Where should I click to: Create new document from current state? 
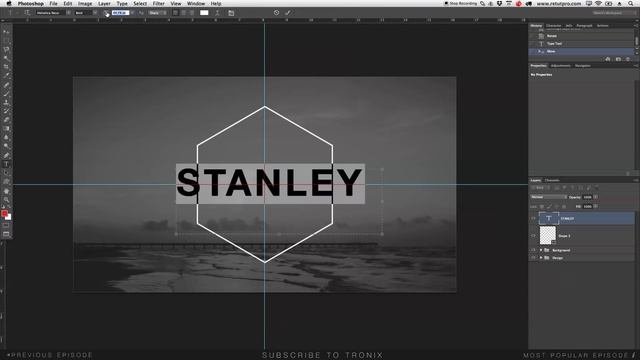click(608, 59)
